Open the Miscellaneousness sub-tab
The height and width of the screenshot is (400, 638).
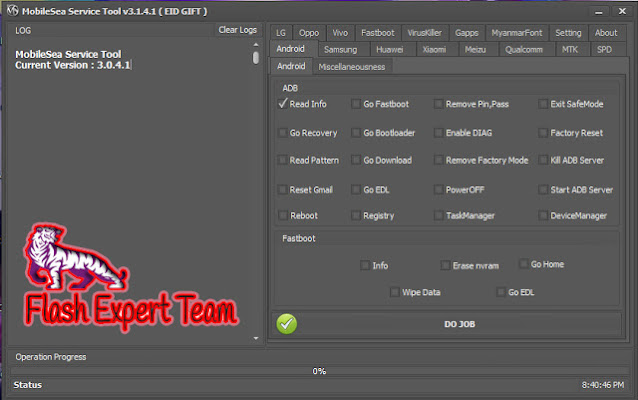coord(352,67)
